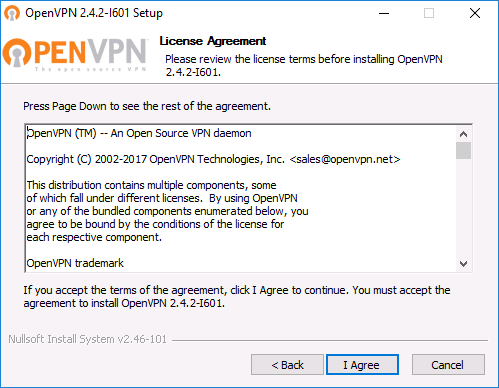This screenshot has height=388, width=499.
Task: Go to previous step with Back button
Action: [x=287, y=365]
